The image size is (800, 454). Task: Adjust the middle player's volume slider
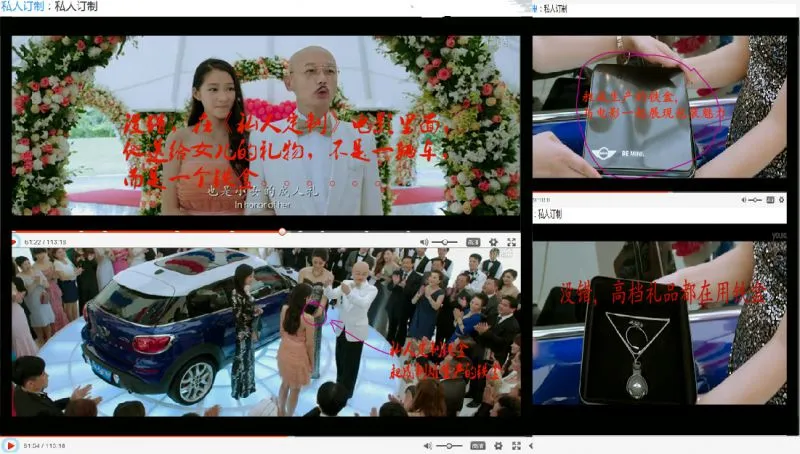pos(445,242)
